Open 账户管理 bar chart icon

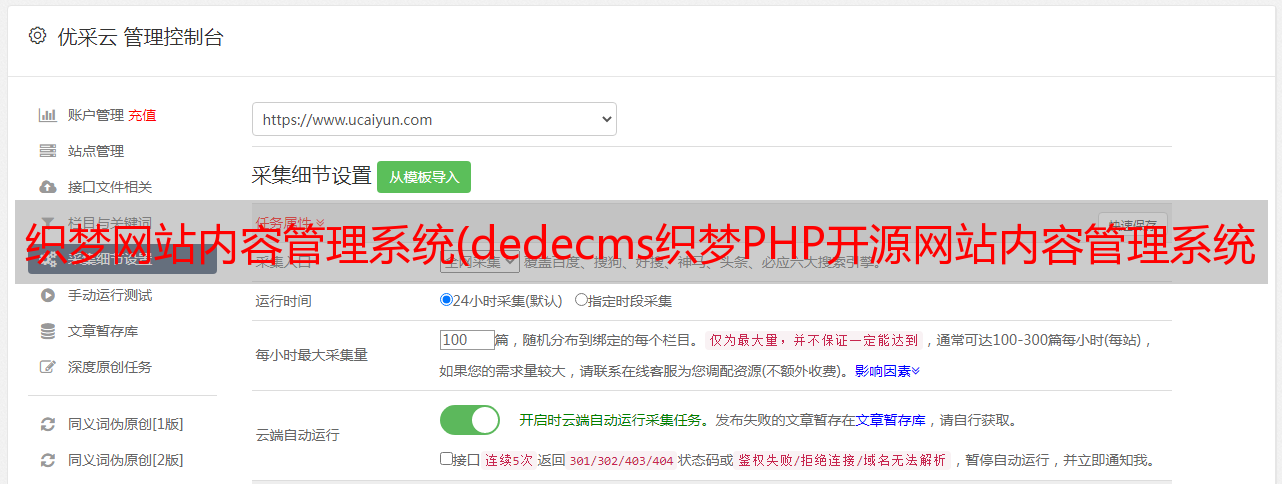pyautogui.click(x=47, y=115)
